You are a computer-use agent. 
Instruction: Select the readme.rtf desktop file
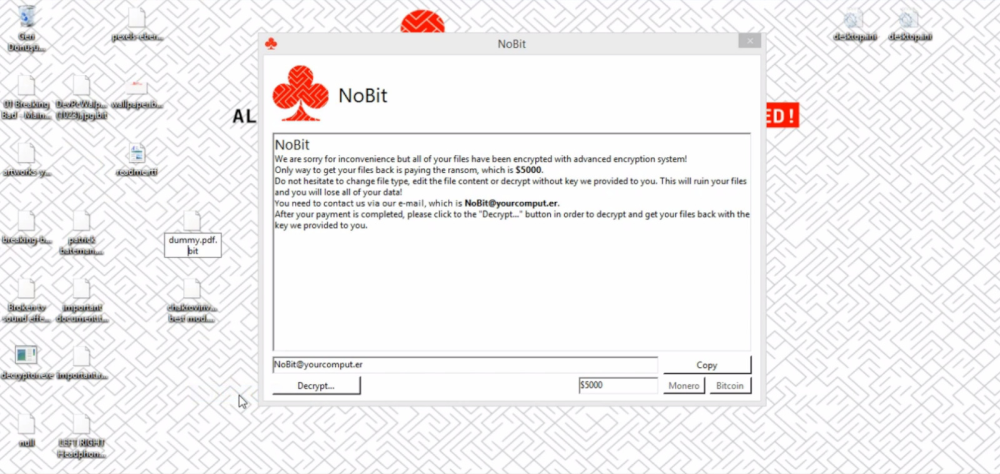click(x=137, y=155)
